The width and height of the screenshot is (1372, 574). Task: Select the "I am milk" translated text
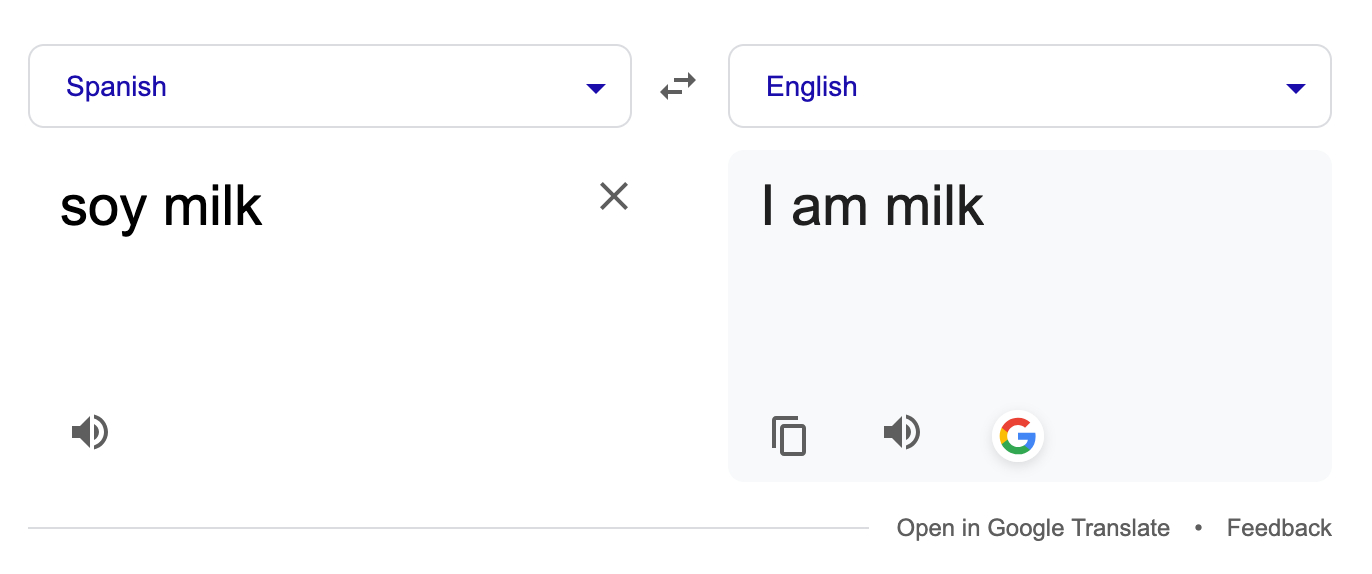point(872,206)
